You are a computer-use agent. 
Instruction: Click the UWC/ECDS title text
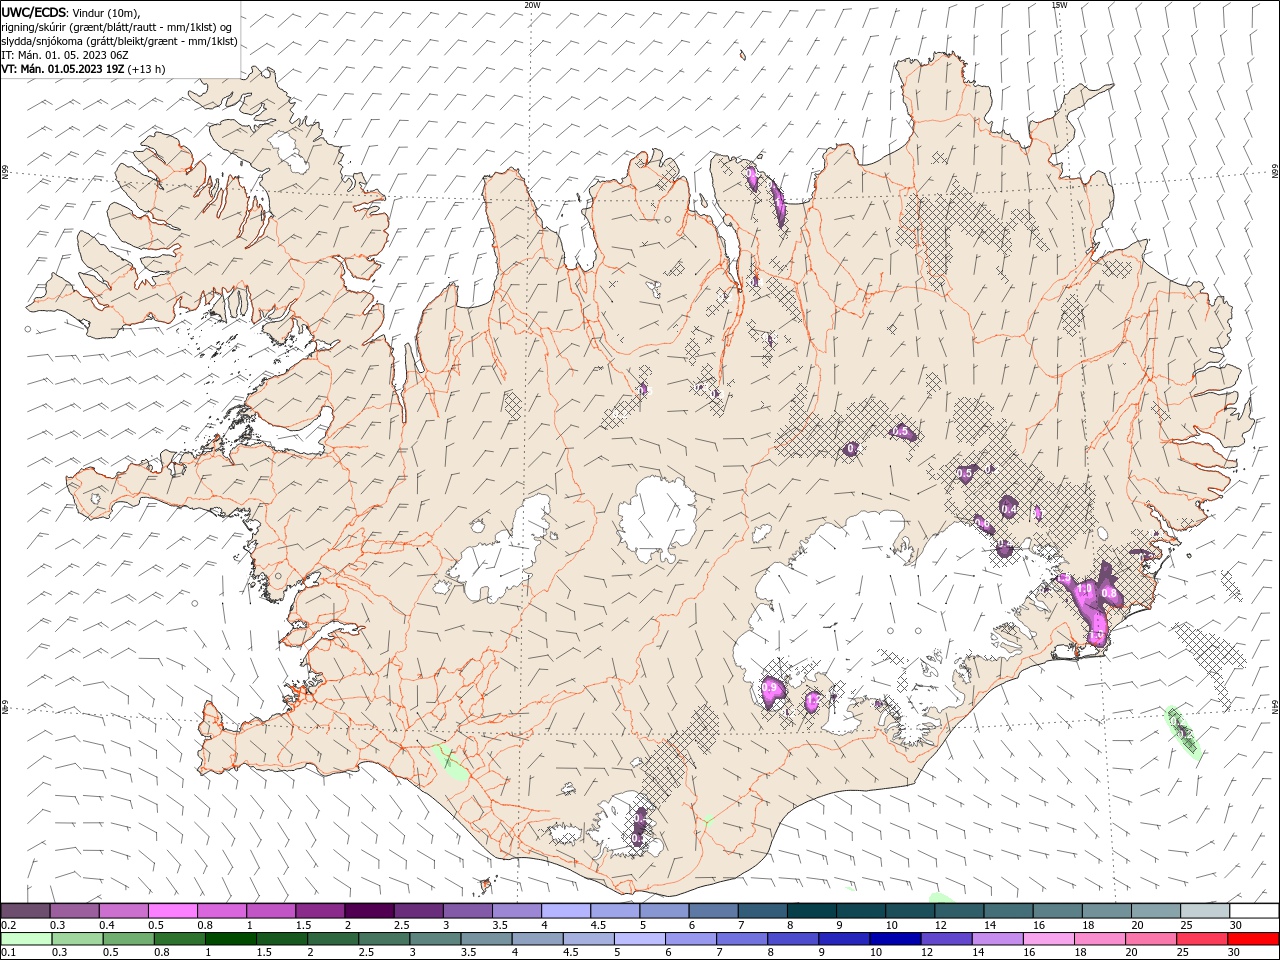coord(35,12)
